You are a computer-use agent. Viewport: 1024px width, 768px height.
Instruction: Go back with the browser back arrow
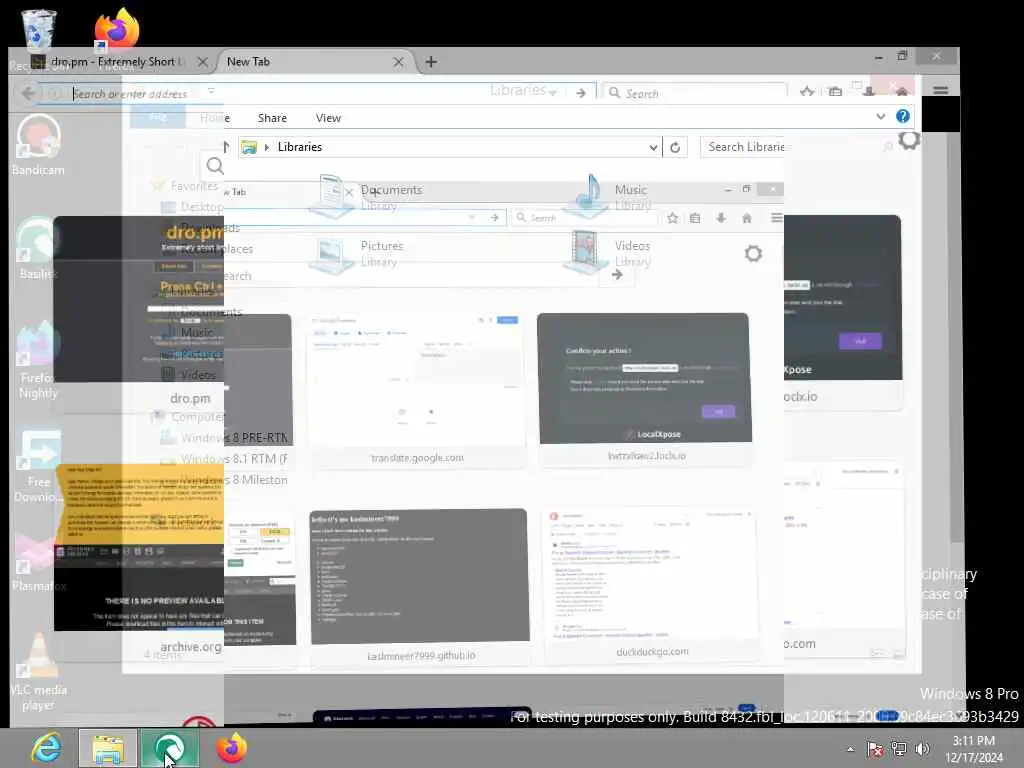[28, 93]
